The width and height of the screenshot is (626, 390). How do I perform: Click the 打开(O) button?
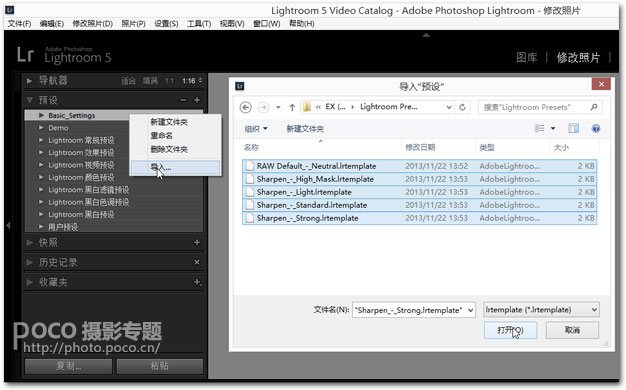click(510, 330)
